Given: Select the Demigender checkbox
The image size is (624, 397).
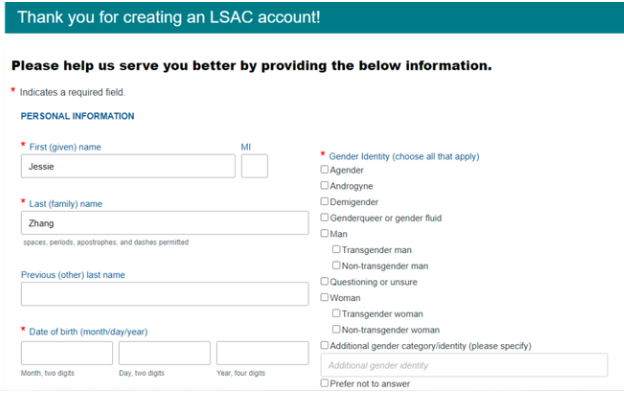Looking at the screenshot, I should [x=325, y=201].
